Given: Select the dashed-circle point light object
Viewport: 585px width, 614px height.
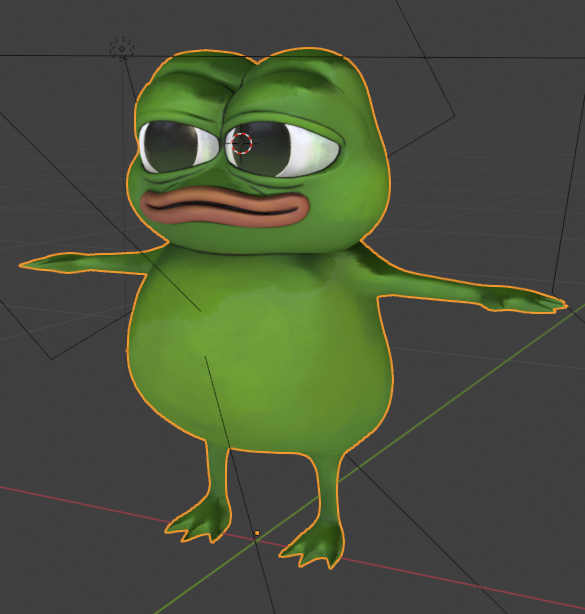Looking at the screenshot, I should (122, 49).
